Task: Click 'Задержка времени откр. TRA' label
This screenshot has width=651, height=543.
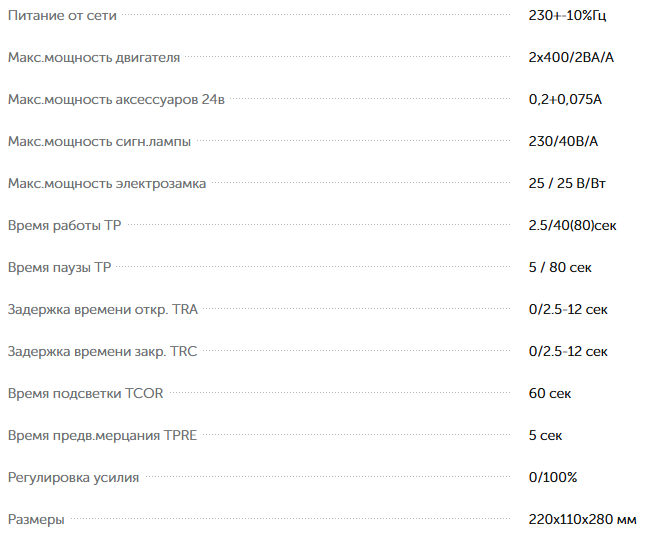Action: pyautogui.click(x=102, y=310)
